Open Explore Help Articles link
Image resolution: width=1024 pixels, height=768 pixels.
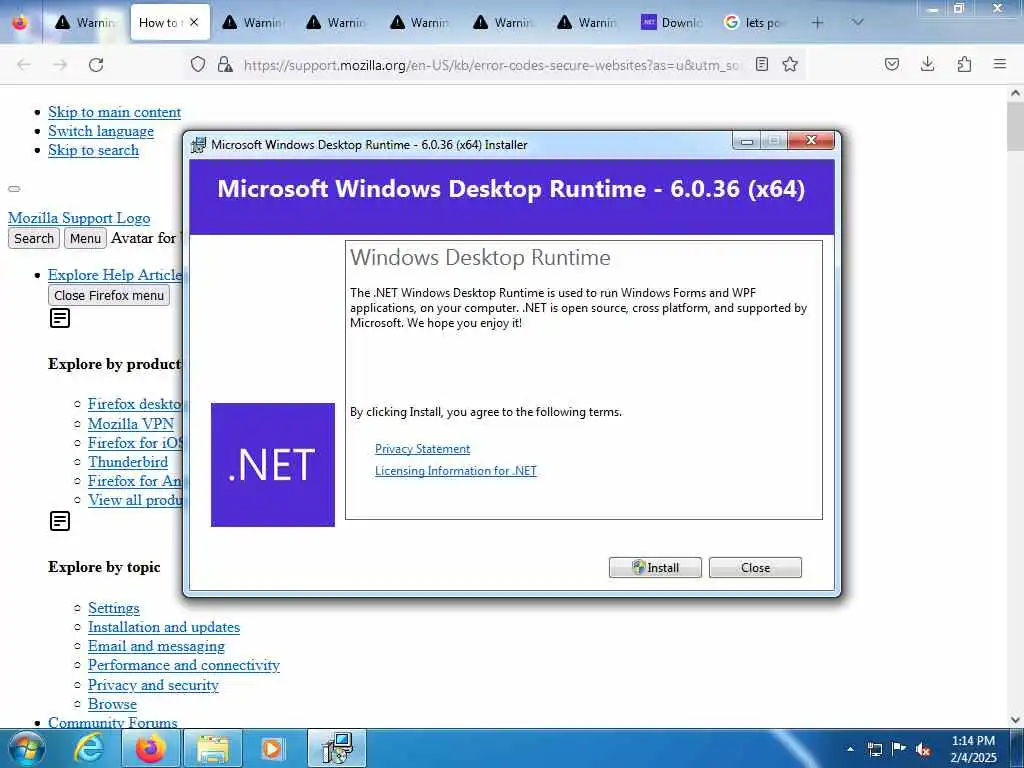point(115,275)
